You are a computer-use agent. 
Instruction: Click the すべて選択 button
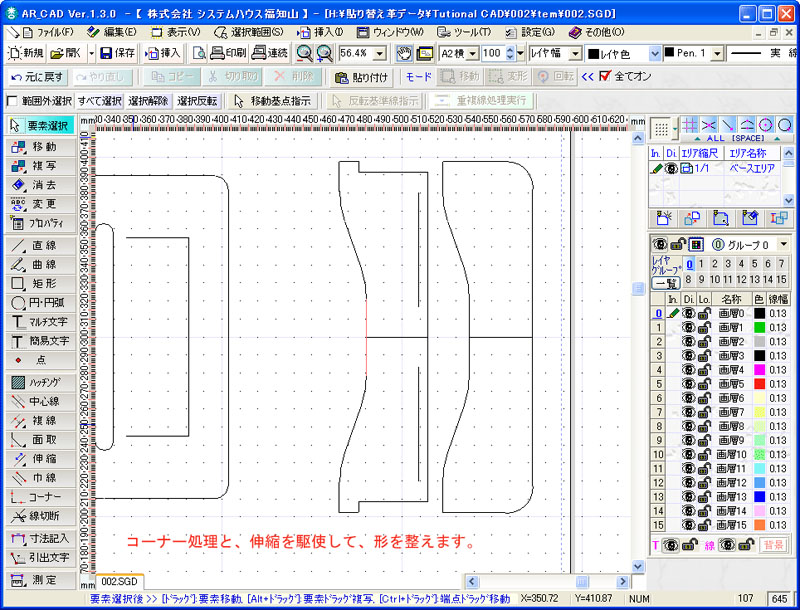click(x=99, y=101)
